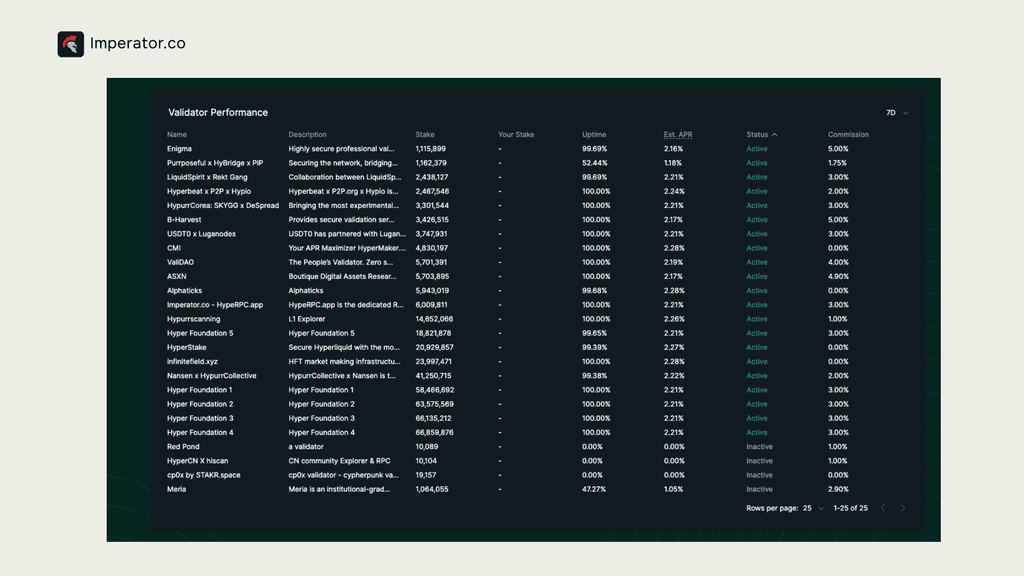This screenshot has width=1024, height=576.
Task: Click the Status column sort arrow
Action: tap(773, 134)
